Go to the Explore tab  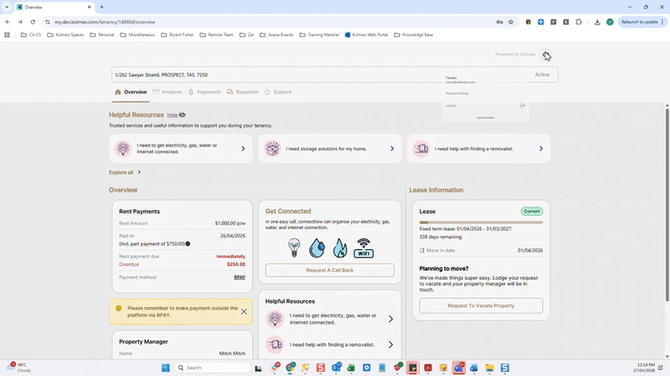click(278, 92)
